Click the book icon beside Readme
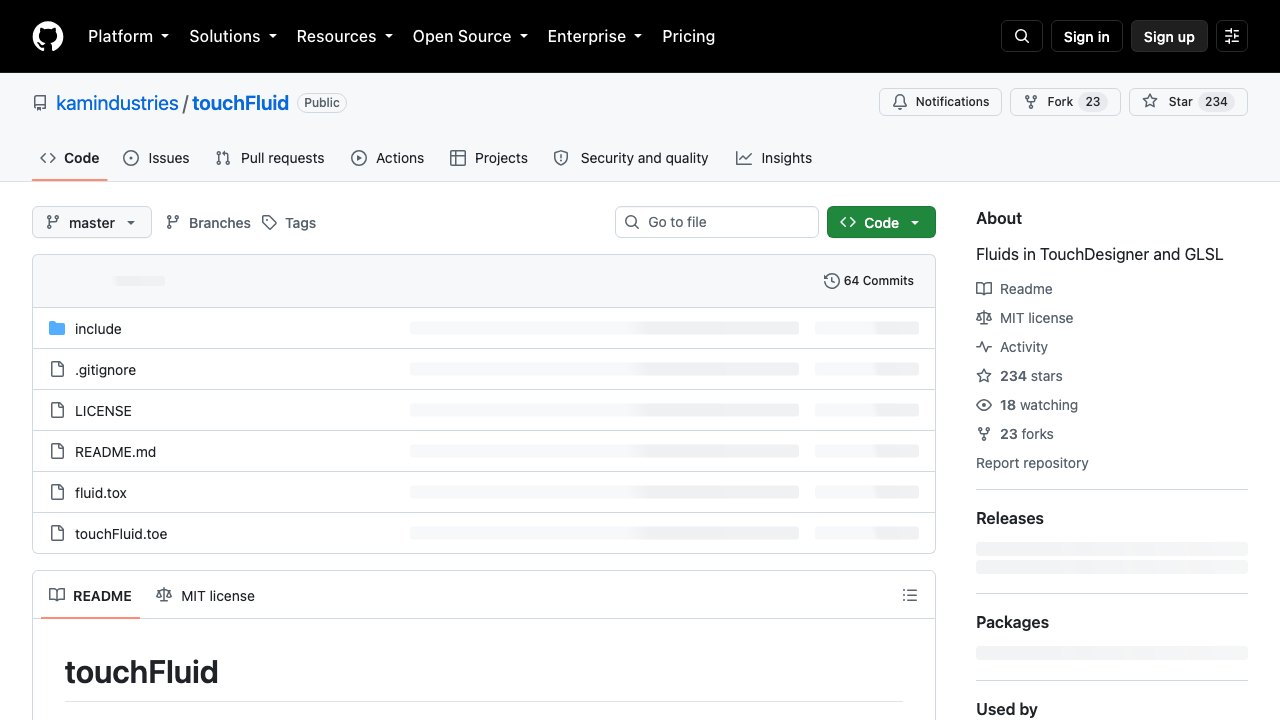The image size is (1280, 720). (x=984, y=289)
